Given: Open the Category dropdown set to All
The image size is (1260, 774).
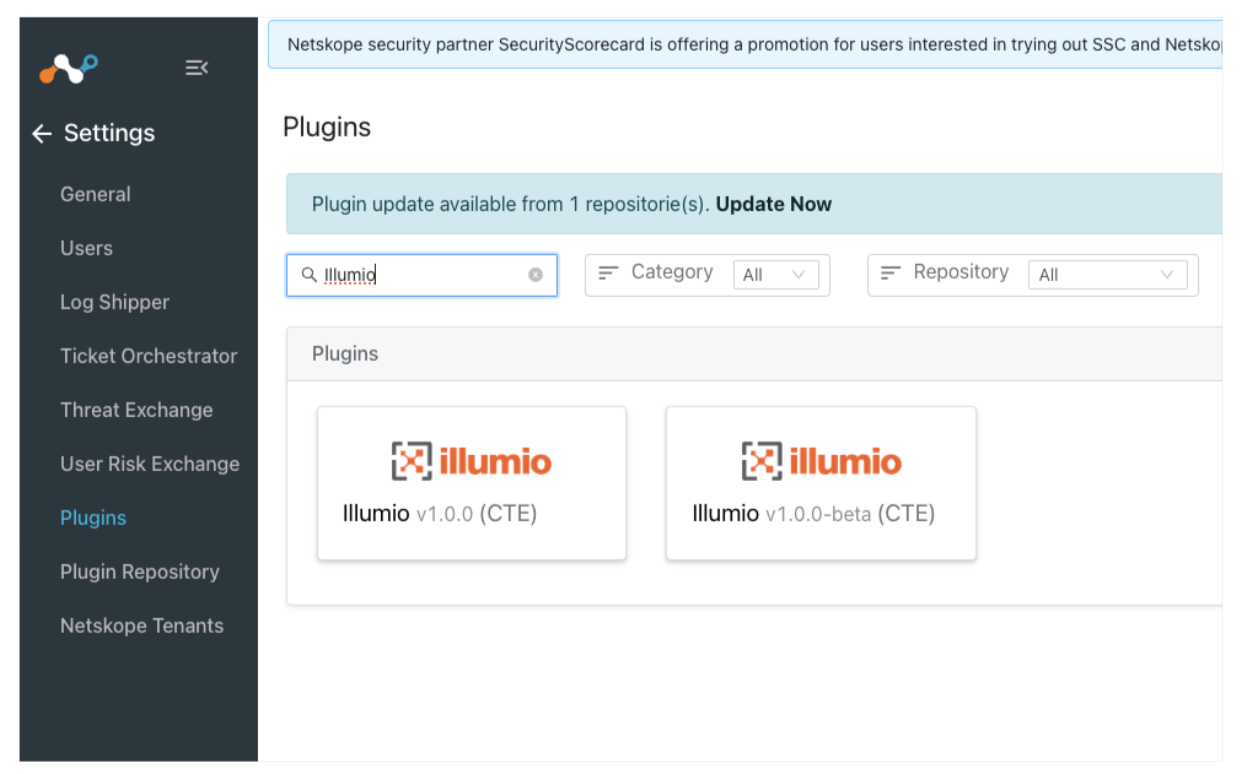Looking at the screenshot, I should [775, 275].
